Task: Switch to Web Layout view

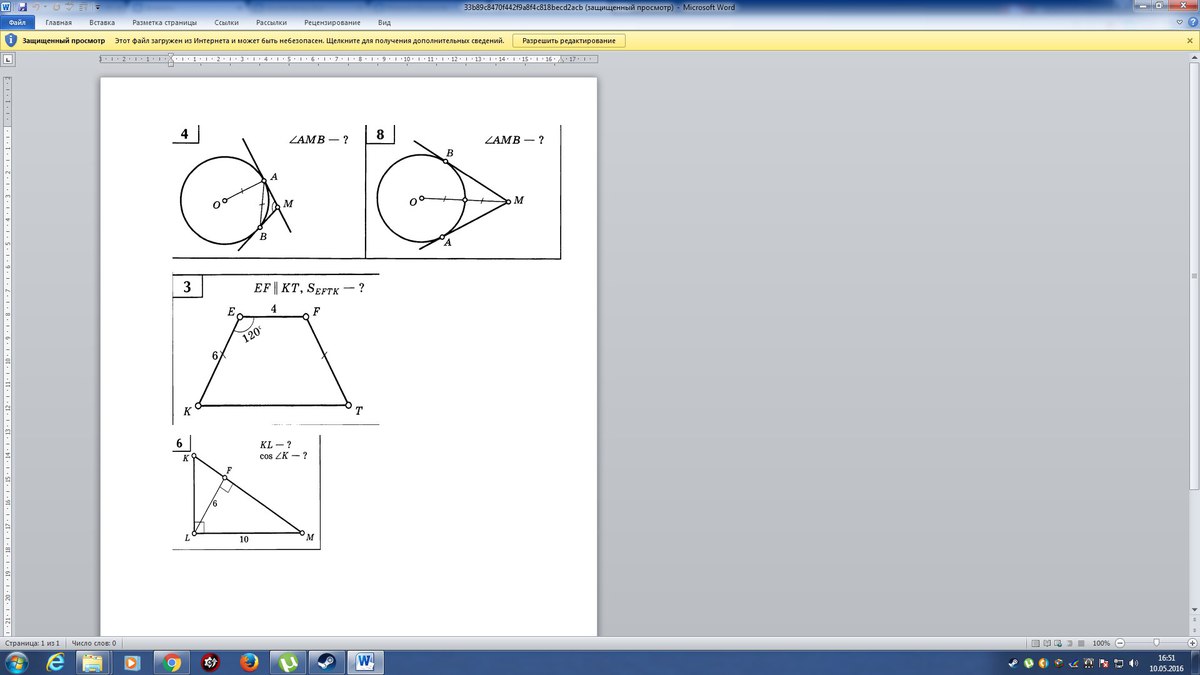Action: tap(1060, 643)
